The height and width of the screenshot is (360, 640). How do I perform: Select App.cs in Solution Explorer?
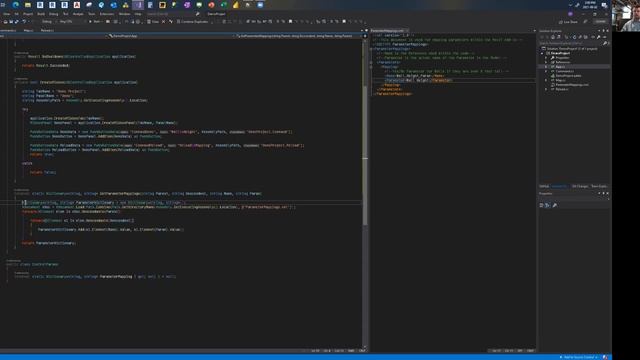[560, 67]
